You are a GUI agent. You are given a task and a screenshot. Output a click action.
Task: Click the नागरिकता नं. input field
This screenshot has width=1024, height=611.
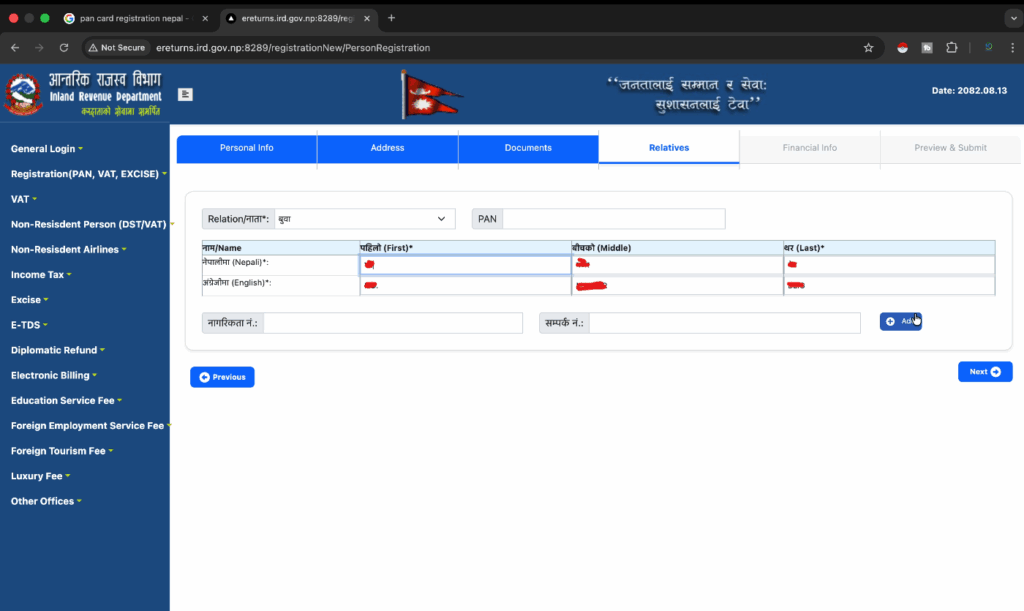coord(392,323)
